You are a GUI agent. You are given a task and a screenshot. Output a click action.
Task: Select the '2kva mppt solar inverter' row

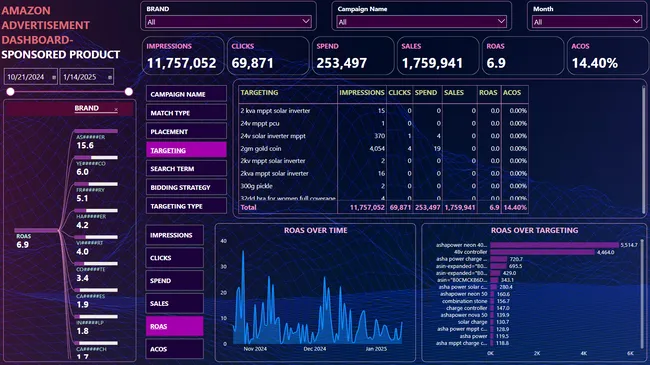click(x=383, y=173)
